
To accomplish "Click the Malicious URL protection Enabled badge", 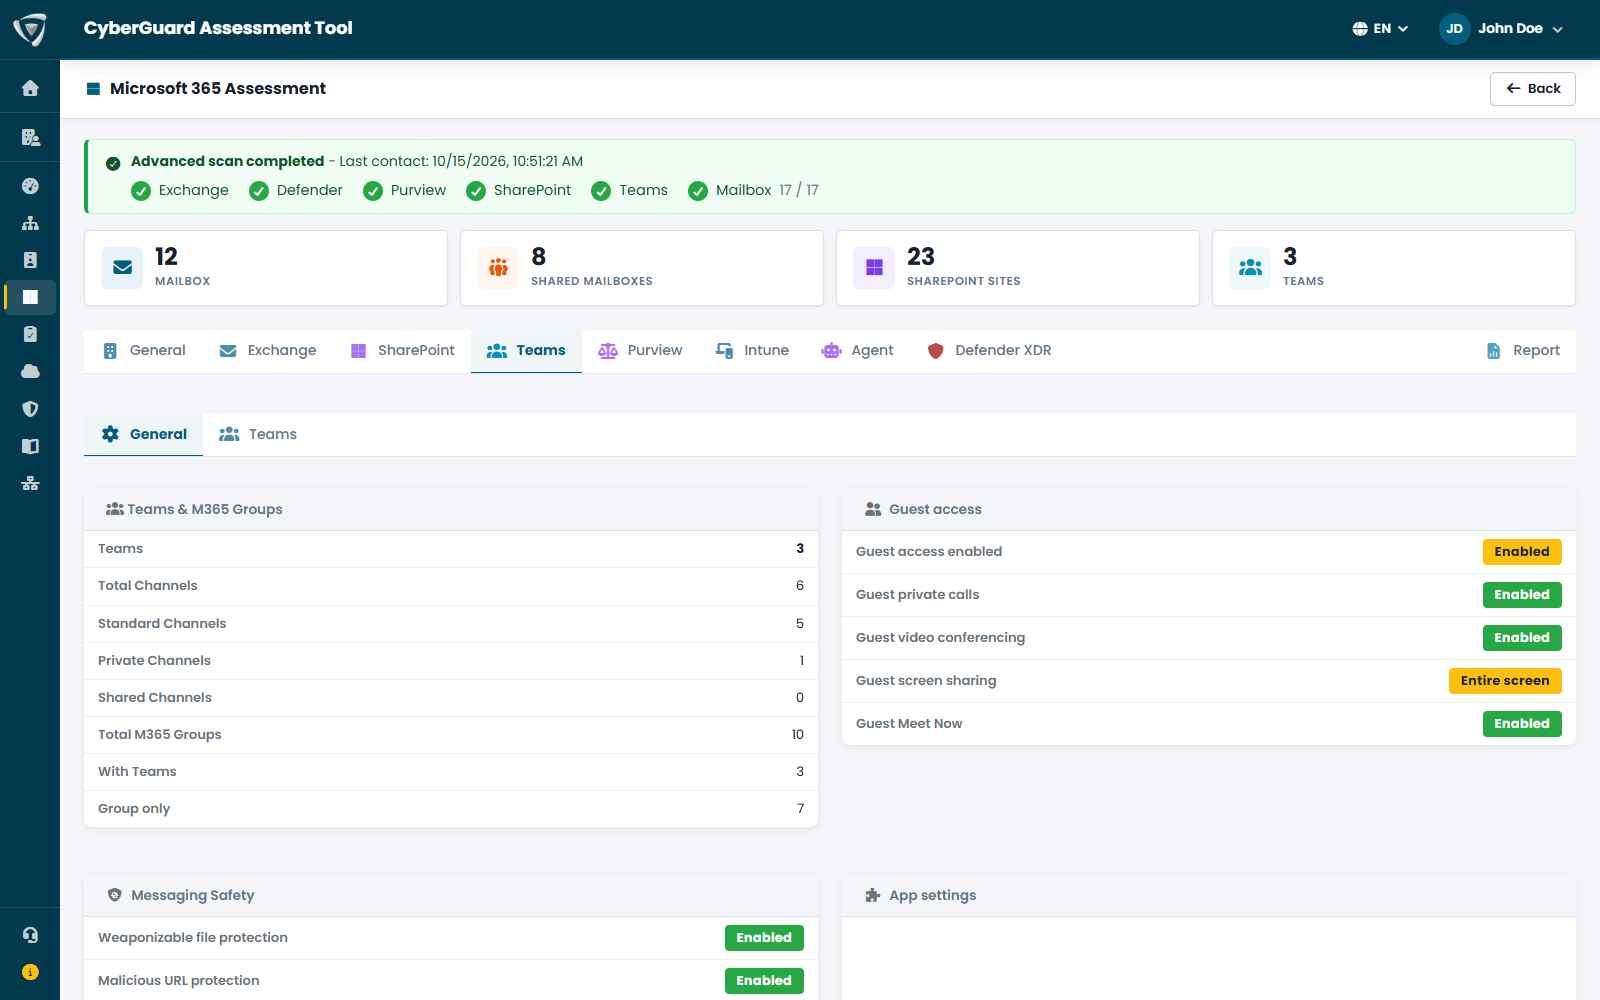I will coord(764,981).
